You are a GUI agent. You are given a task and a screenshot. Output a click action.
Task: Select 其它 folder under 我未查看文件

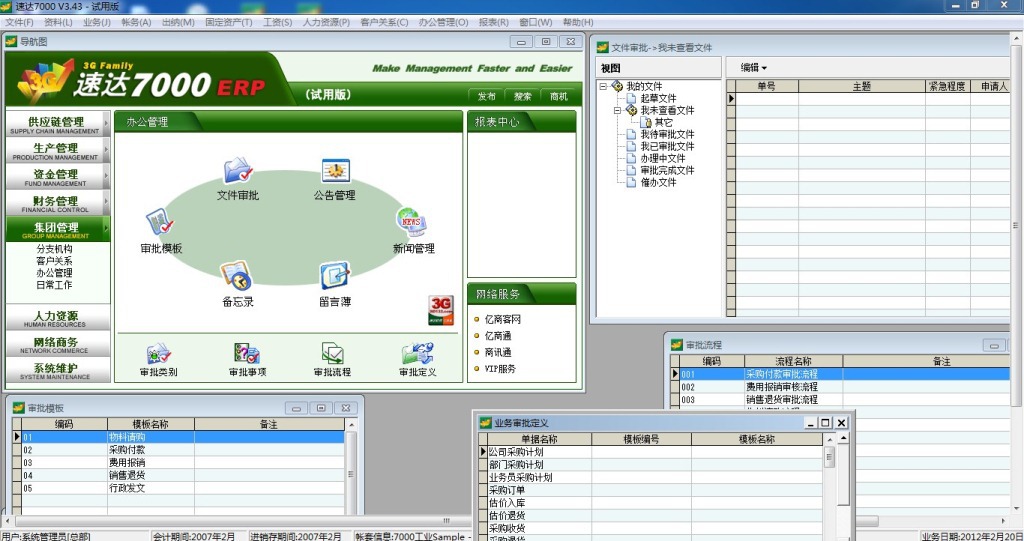[x=664, y=122]
